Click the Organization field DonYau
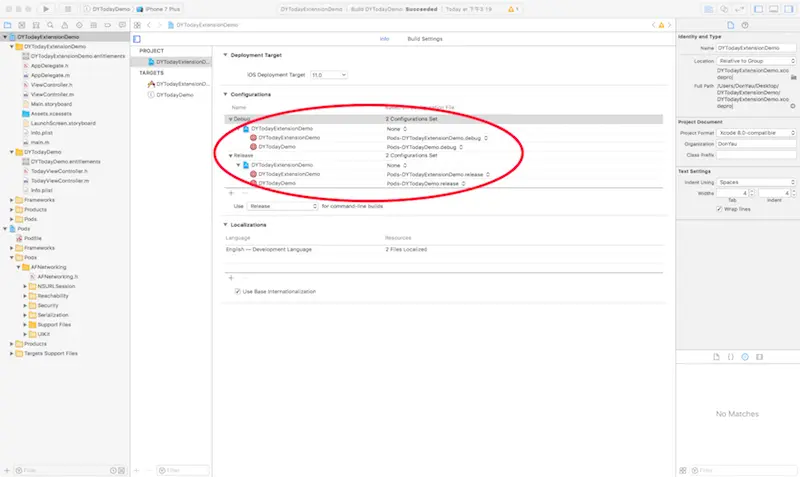The height and width of the screenshot is (477, 800). 756,144
